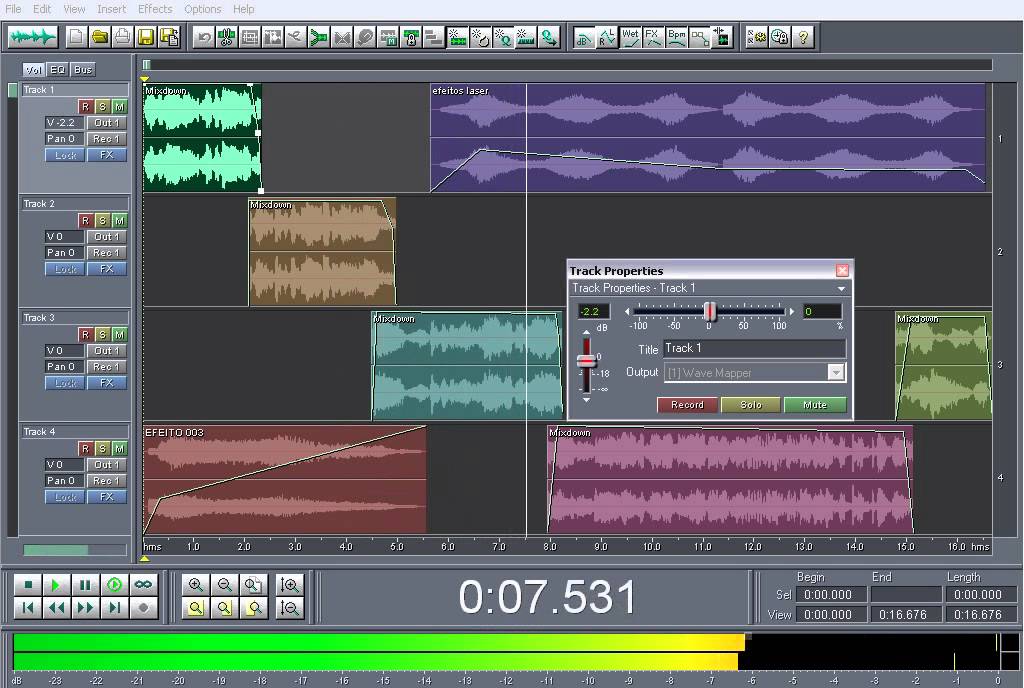Click the Title field containing Track 1
1024x688 pixels.
[754, 349]
